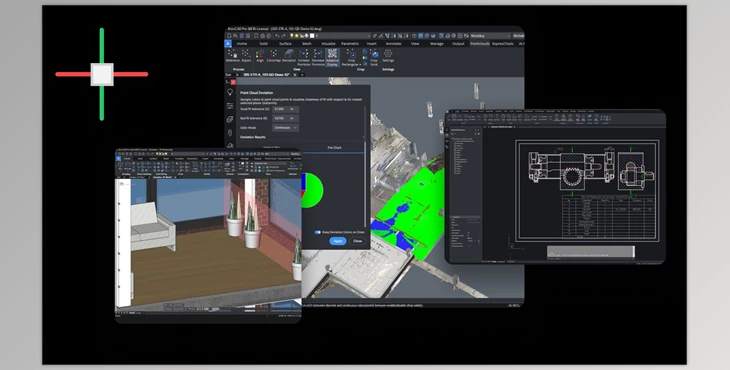
Task: Toggle Adaptive Display in the ribbon
Action: 332,57
